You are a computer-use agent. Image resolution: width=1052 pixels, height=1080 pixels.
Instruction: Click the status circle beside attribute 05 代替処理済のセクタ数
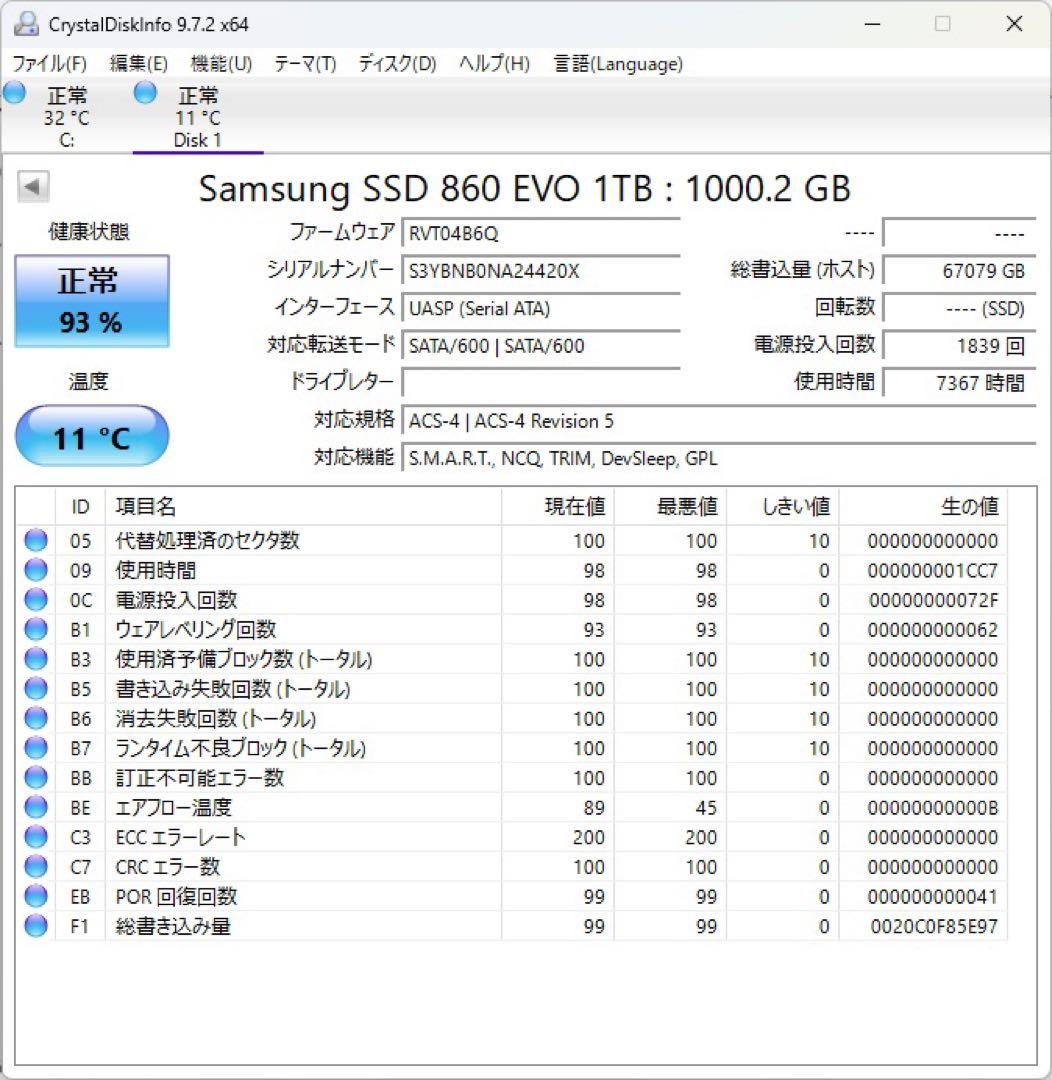click(x=35, y=540)
